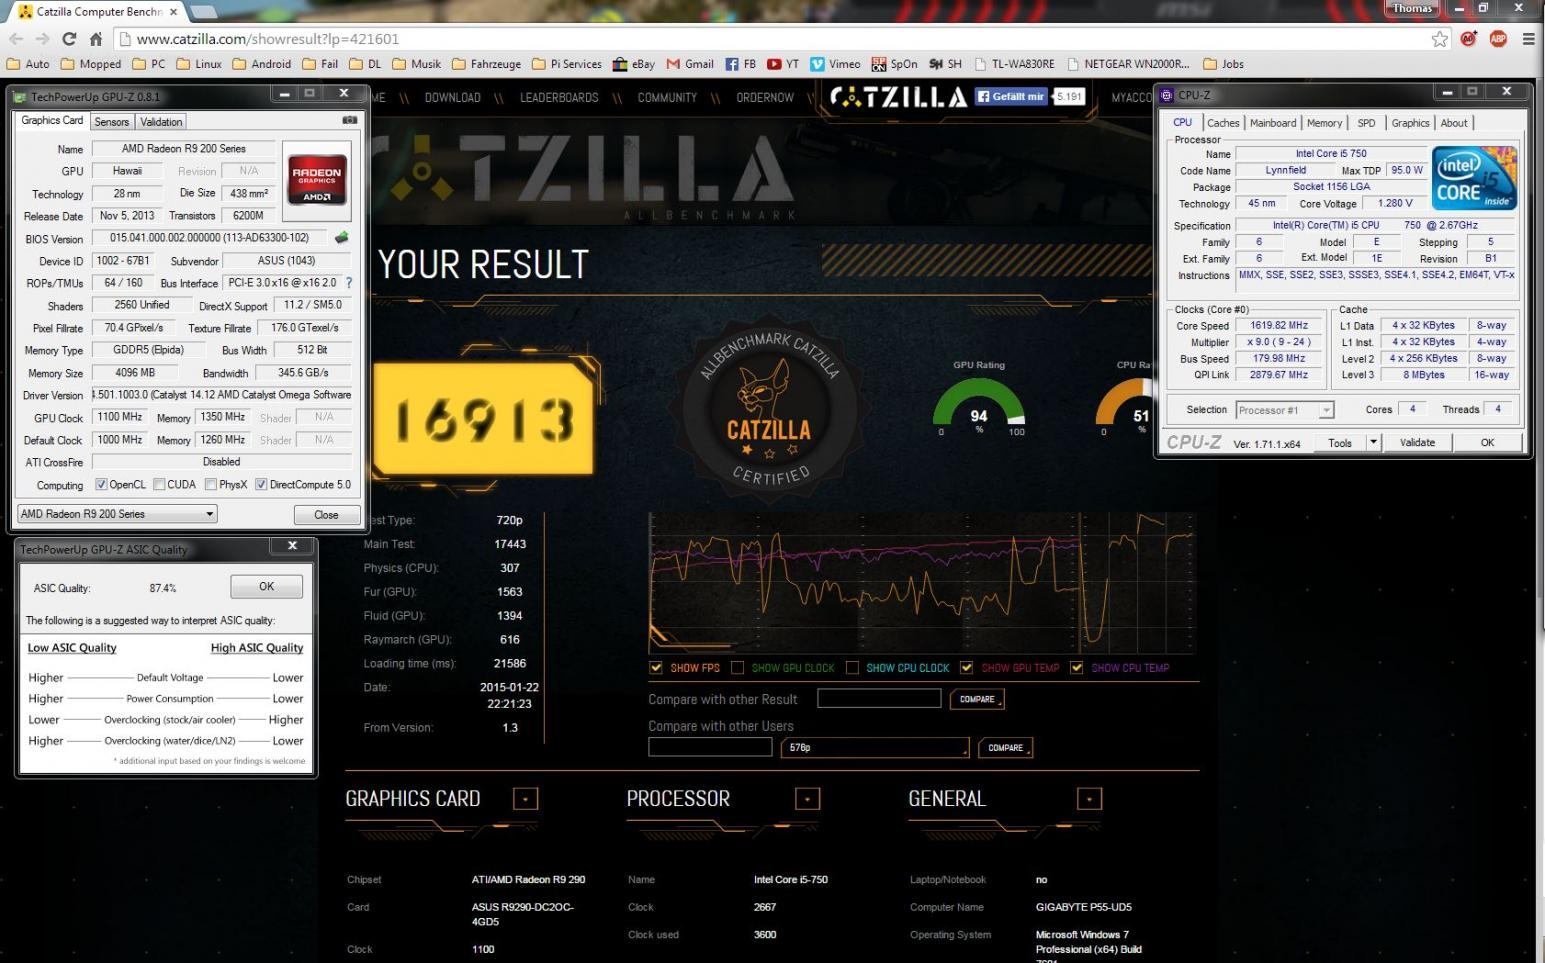1545x963 pixels.
Task: Click the Facebook Gefällt mir button
Action: tap(1010, 97)
